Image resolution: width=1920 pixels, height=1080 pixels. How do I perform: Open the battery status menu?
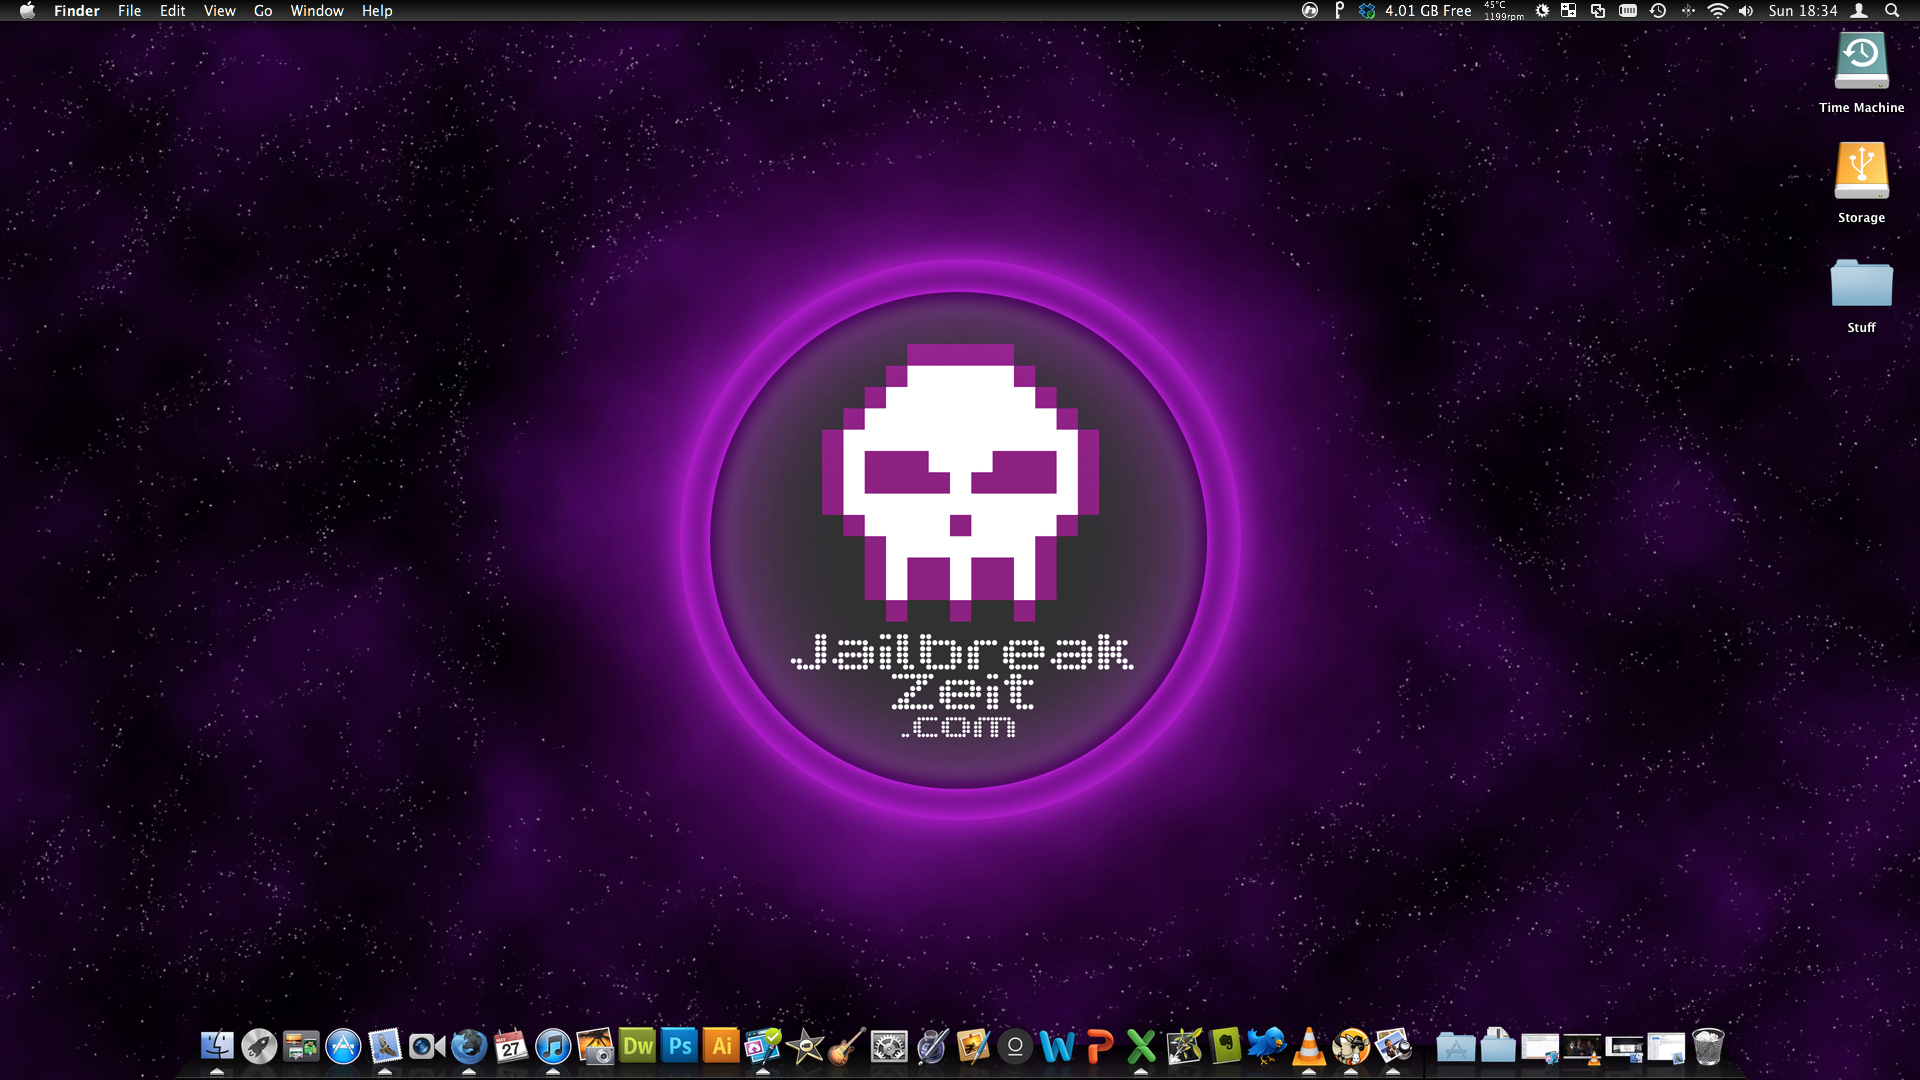[x=1628, y=11]
